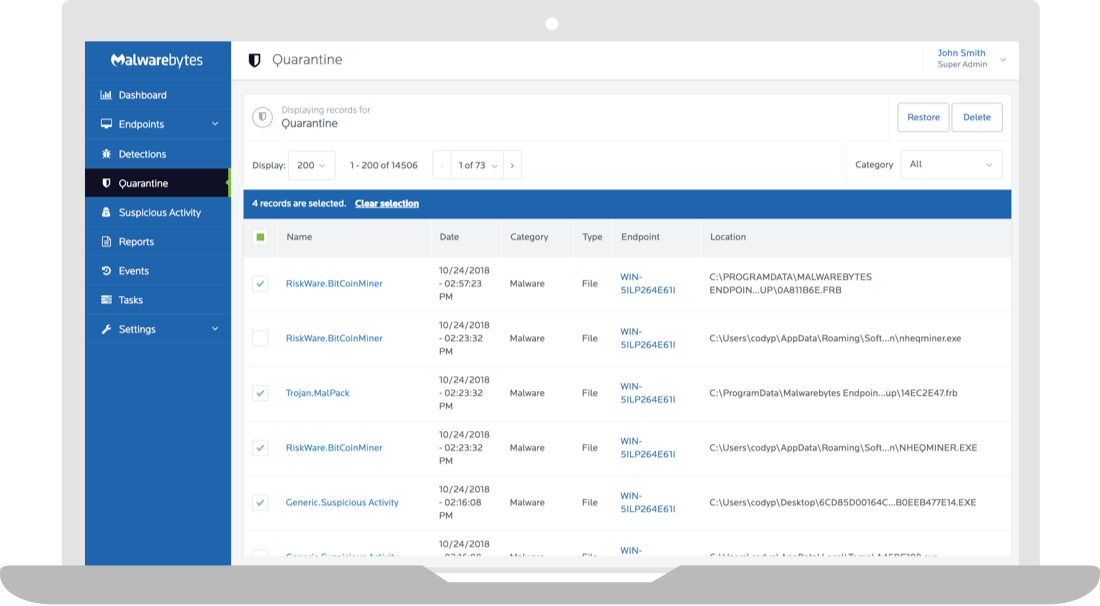Click the Malwarebytes logo
The image size is (1100, 606).
tap(157, 60)
